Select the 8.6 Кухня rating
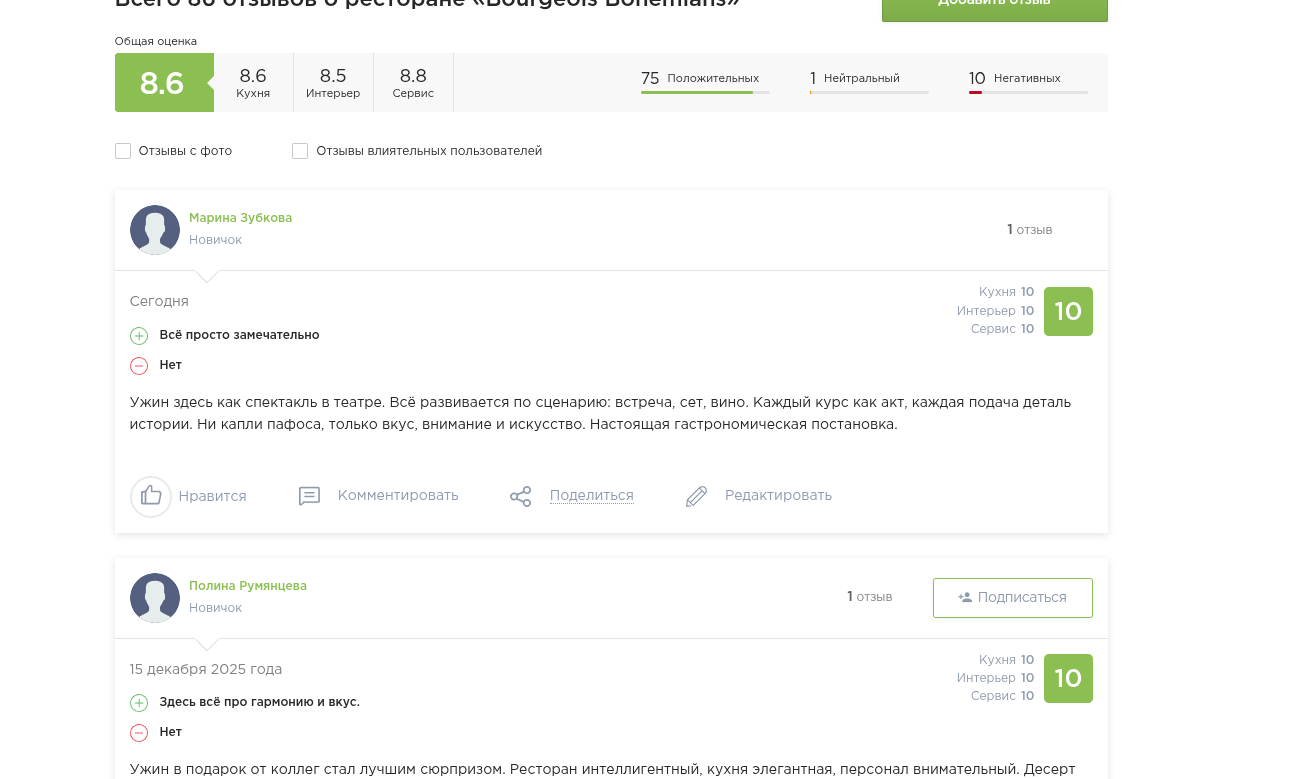Image resolution: width=1301 pixels, height=779 pixels. pyautogui.click(x=253, y=82)
